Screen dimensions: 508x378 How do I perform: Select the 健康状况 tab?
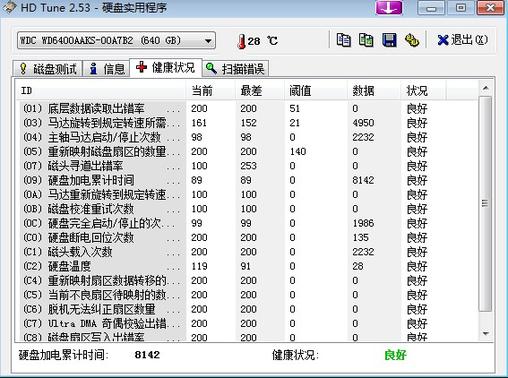[166, 68]
